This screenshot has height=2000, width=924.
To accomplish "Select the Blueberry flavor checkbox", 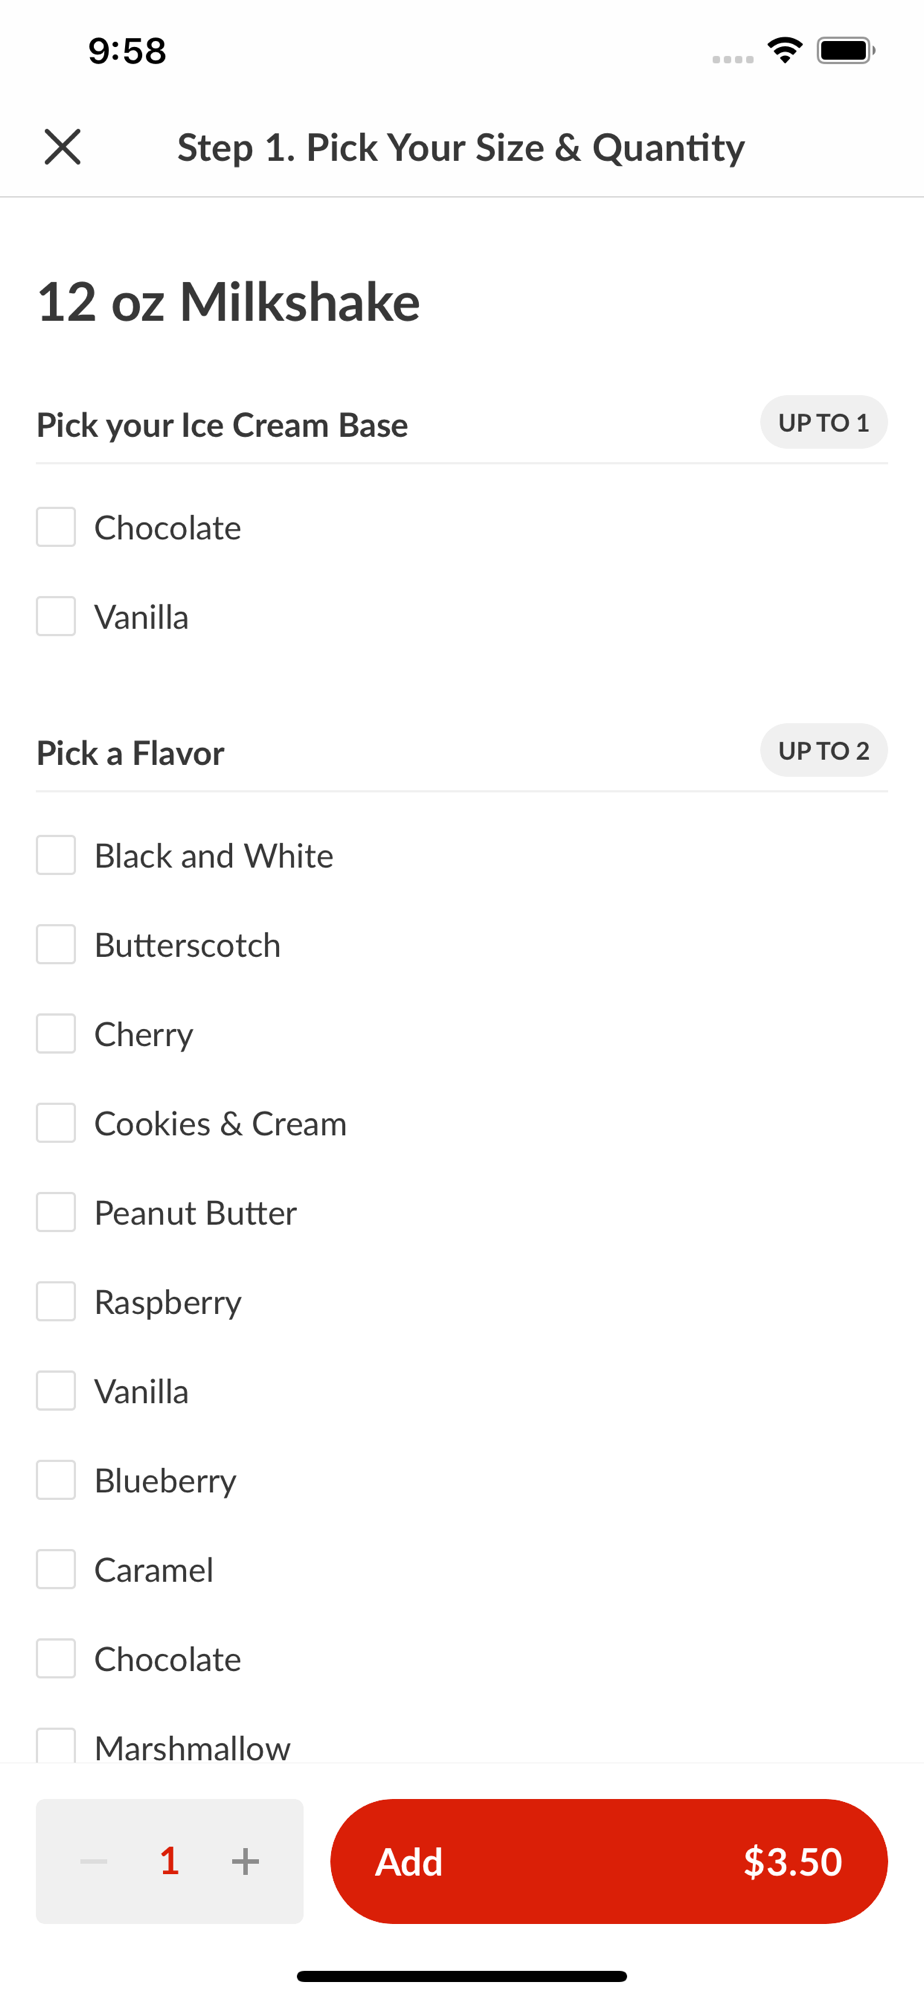I will (56, 1480).
